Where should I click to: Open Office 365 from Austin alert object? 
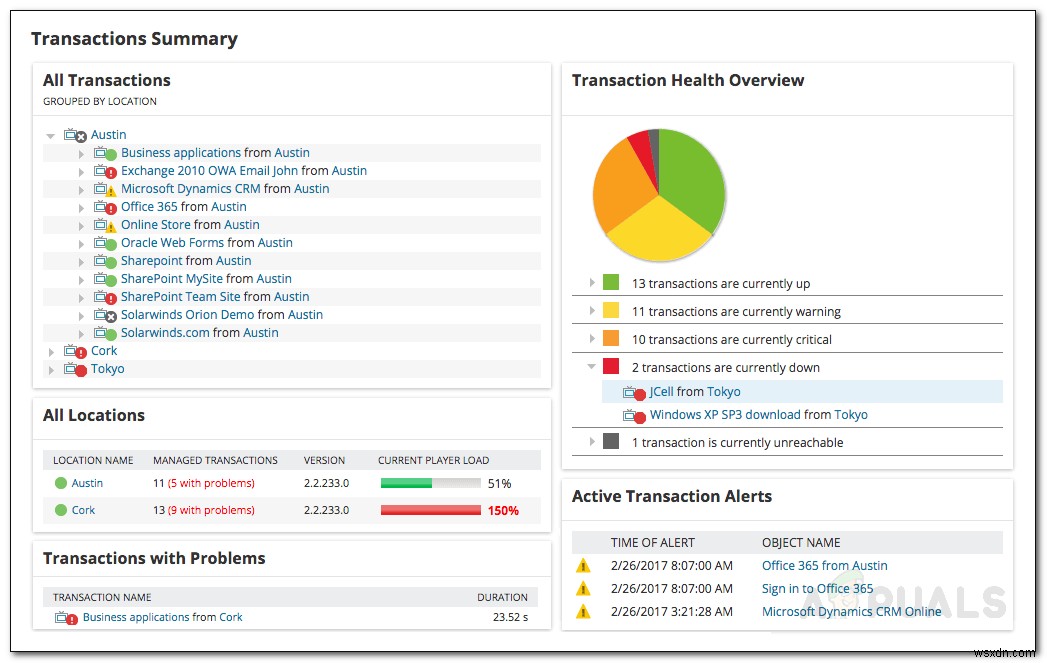pyautogui.click(x=825, y=566)
